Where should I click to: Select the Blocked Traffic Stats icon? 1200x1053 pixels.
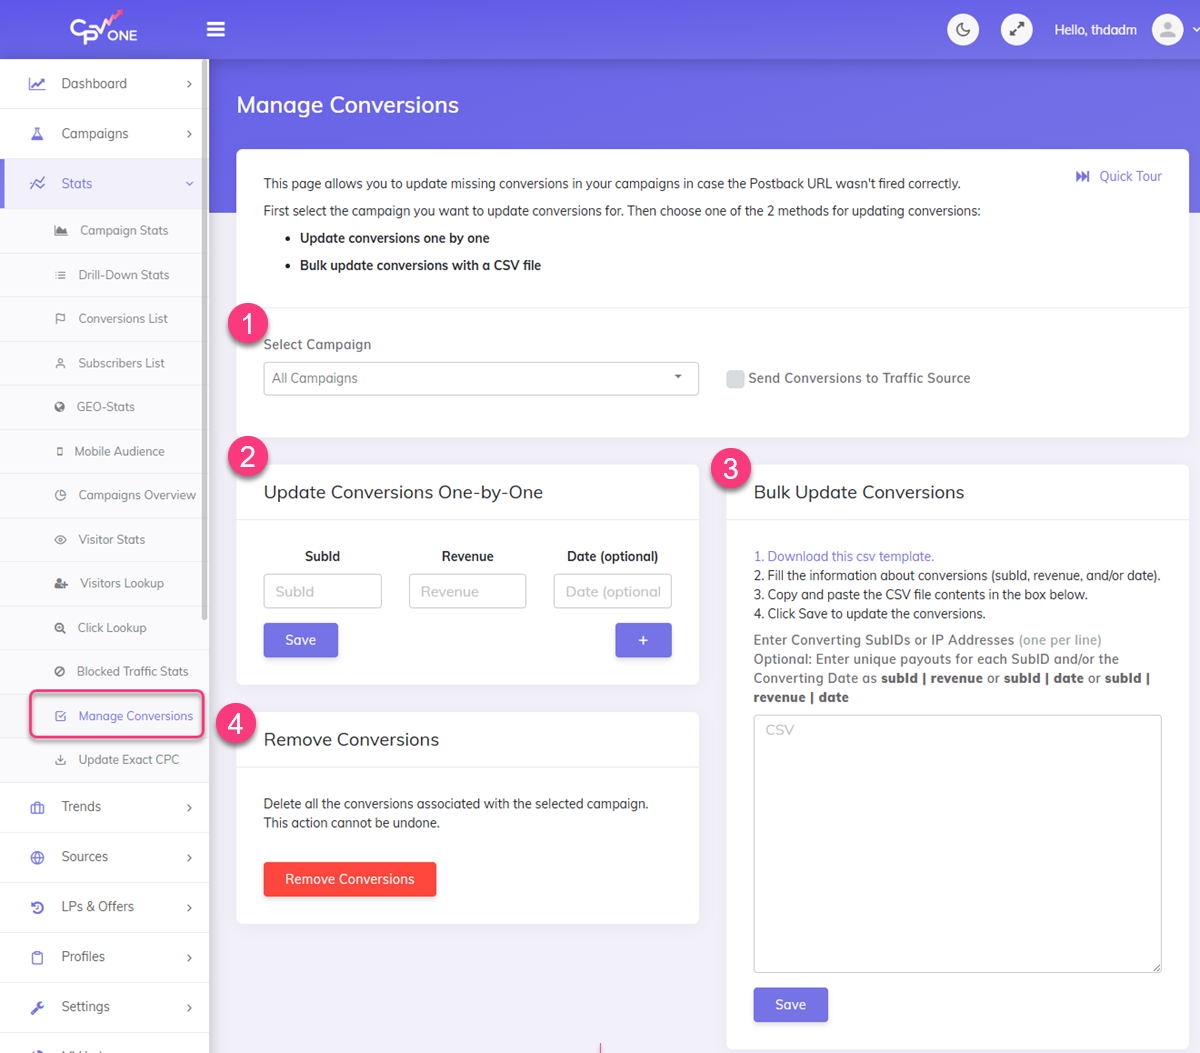coord(62,671)
